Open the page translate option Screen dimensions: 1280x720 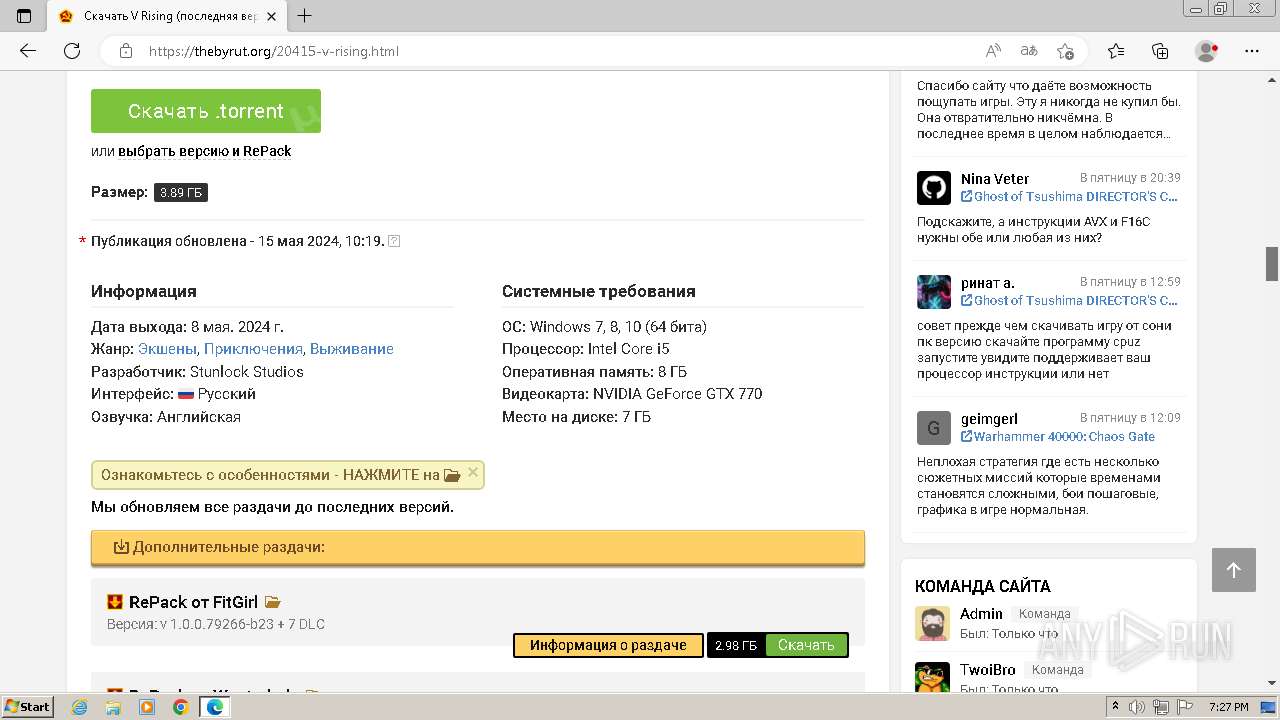pos(1029,51)
